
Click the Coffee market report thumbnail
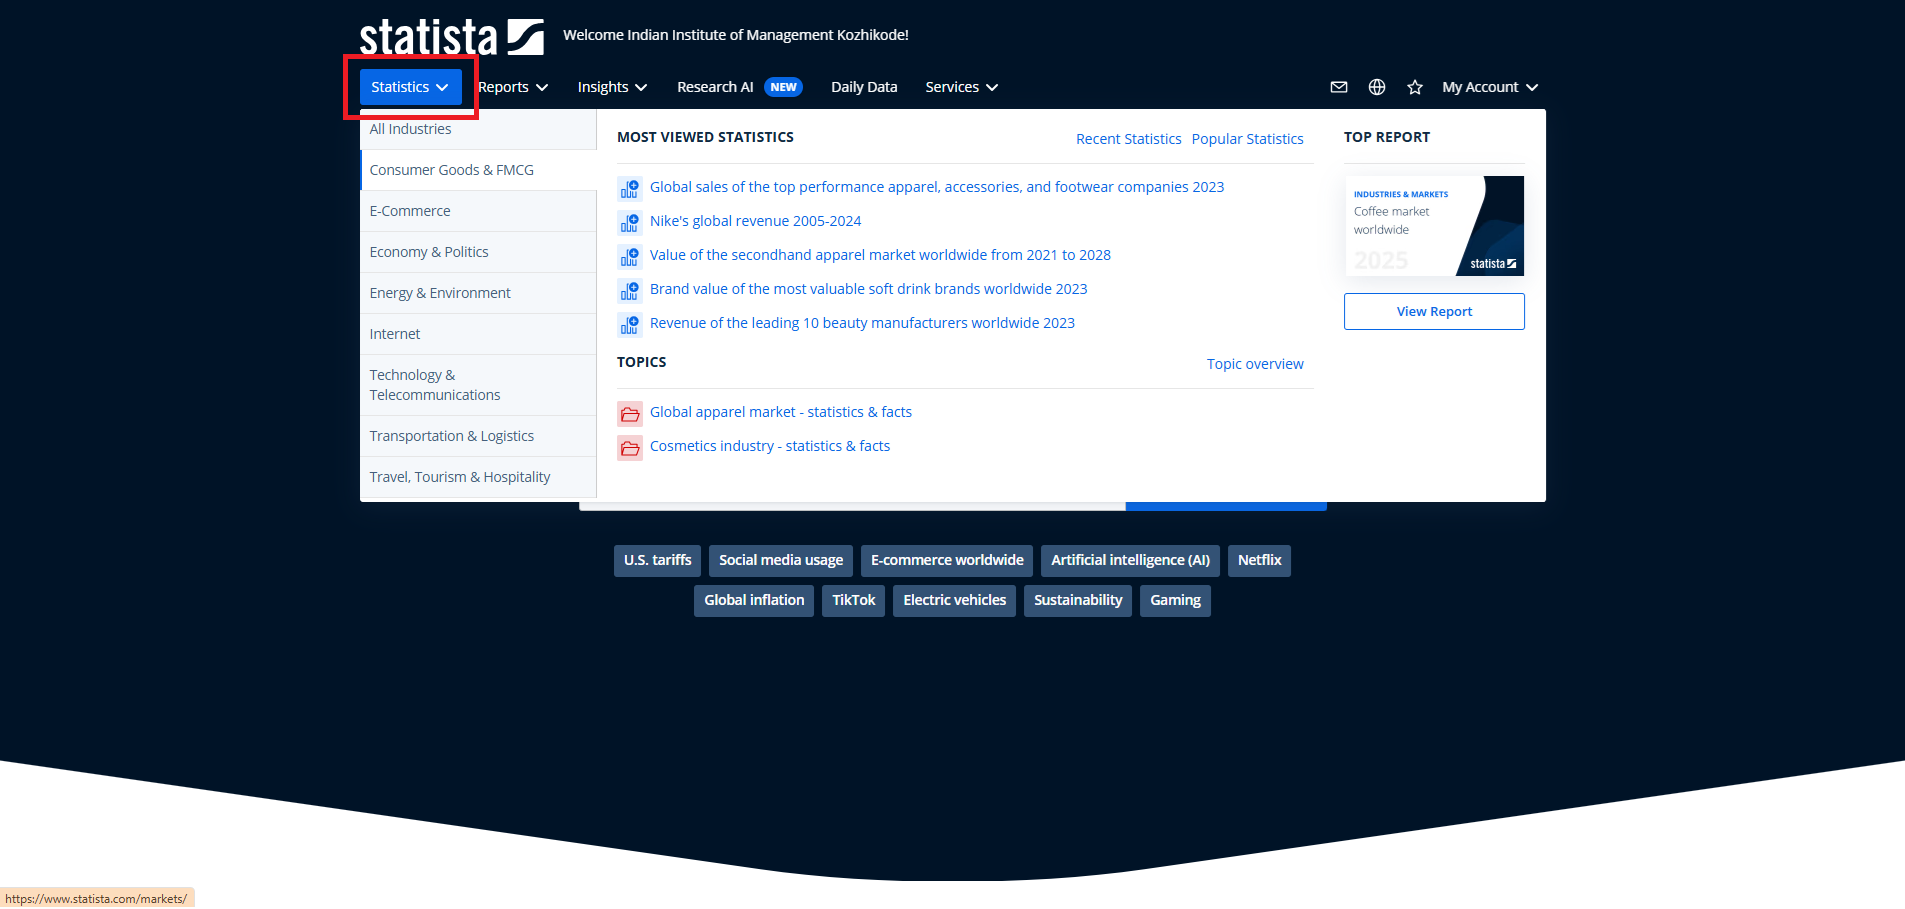(x=1434, y=226)
